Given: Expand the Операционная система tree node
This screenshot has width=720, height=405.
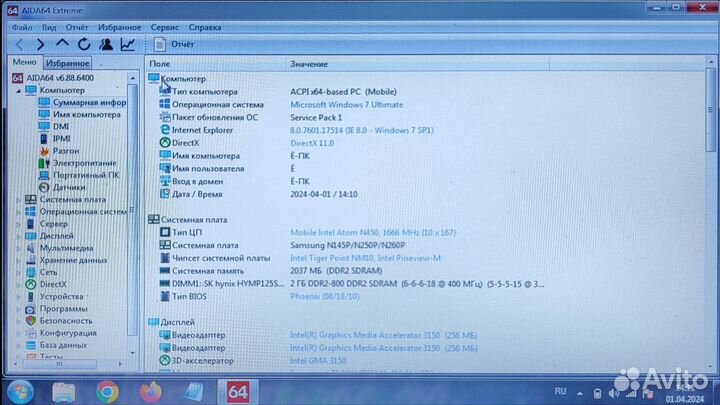Looking at the screenshot, I should (x=18, y=212).
